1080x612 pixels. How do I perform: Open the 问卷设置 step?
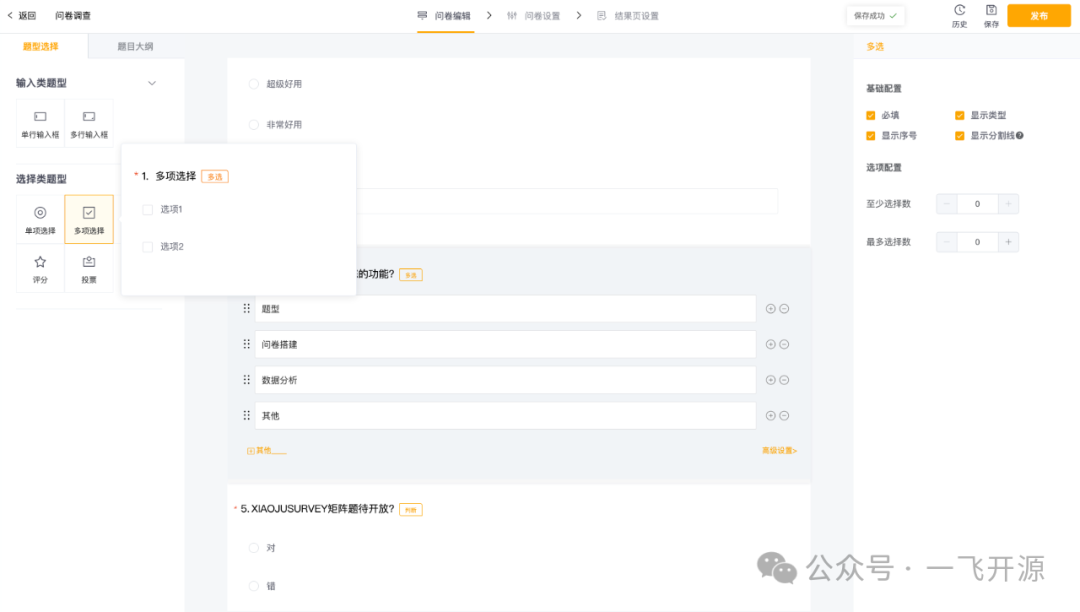534,15
